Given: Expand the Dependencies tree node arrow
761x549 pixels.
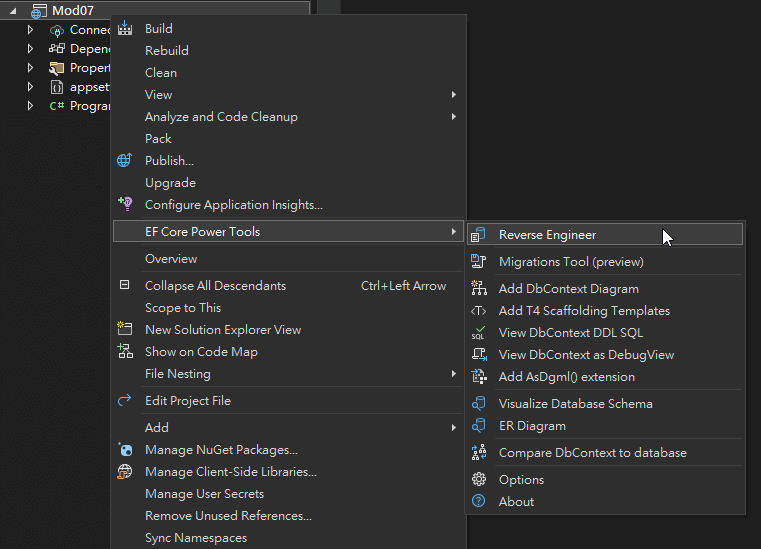Looking at the screenshot, I should coord(31,49).
